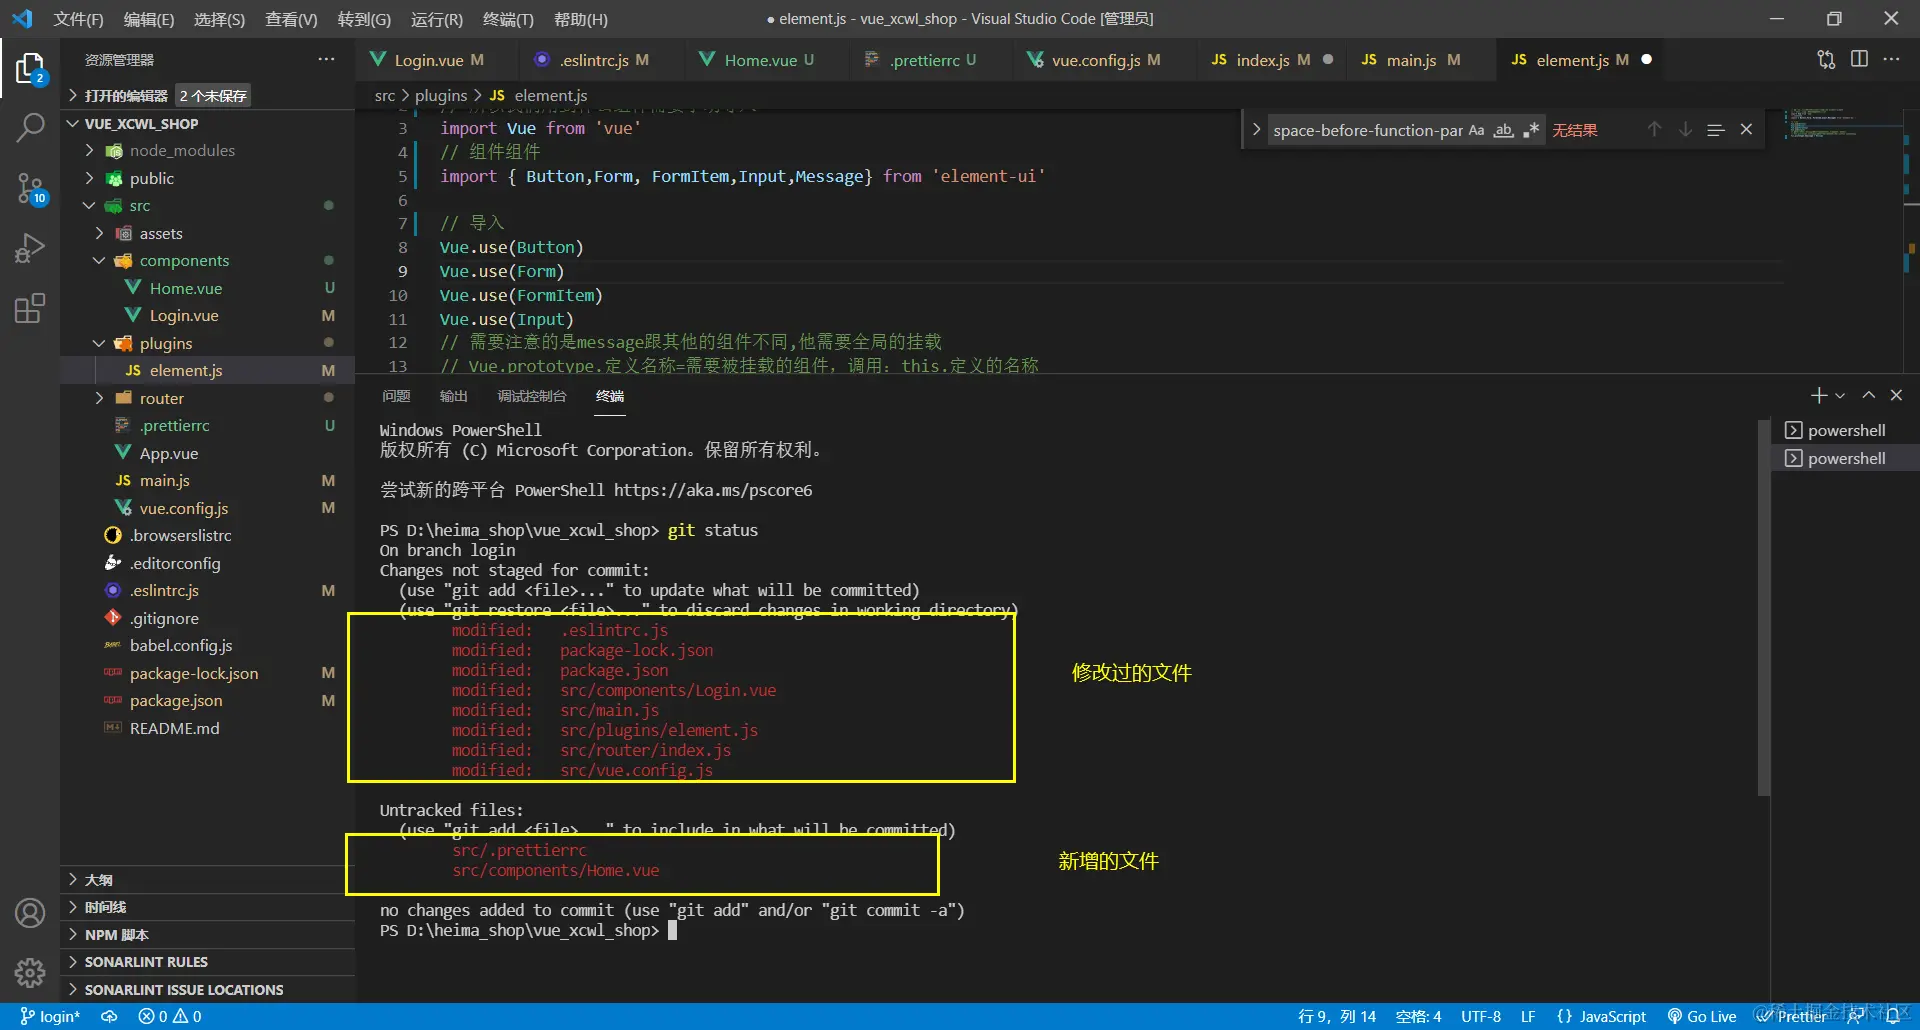The width and height of the screenshot is (1920, 1030).
Task: Open the Explorer view in activity bar
Action: coord(30,69)
